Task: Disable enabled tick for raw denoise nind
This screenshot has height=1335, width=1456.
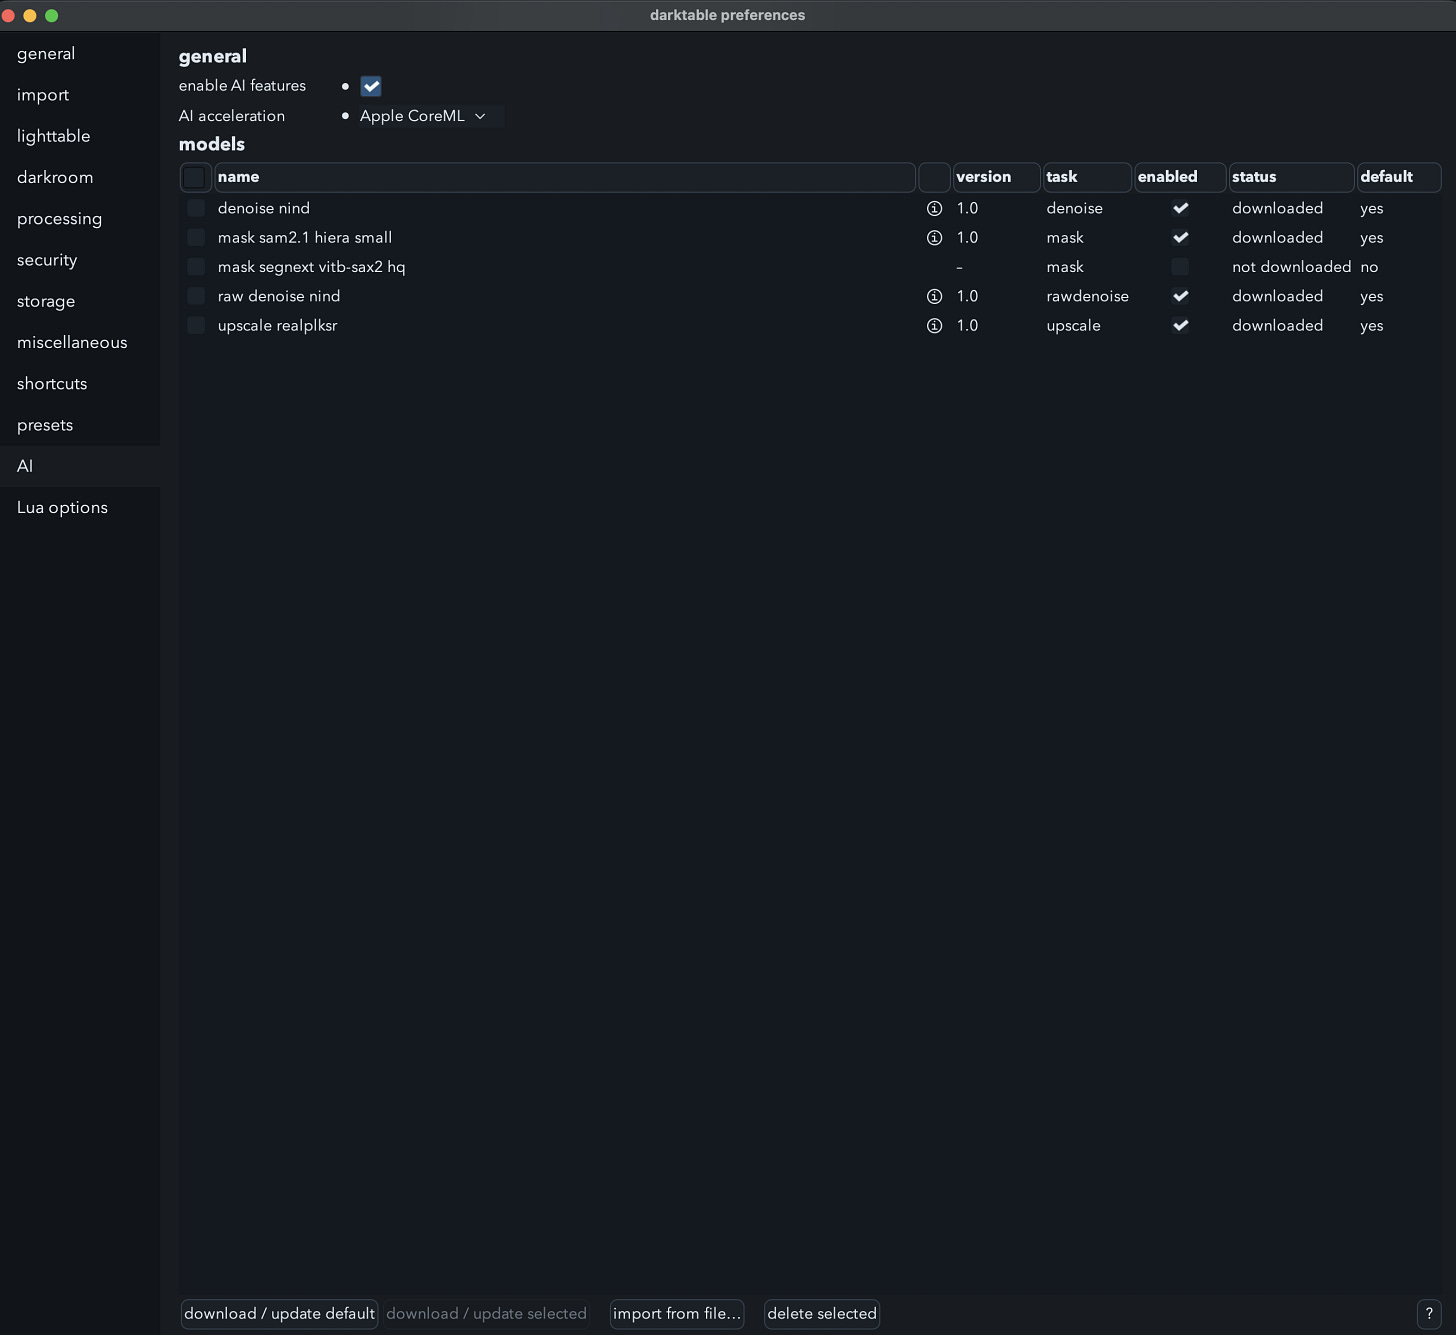Action: pos(1180,296)
